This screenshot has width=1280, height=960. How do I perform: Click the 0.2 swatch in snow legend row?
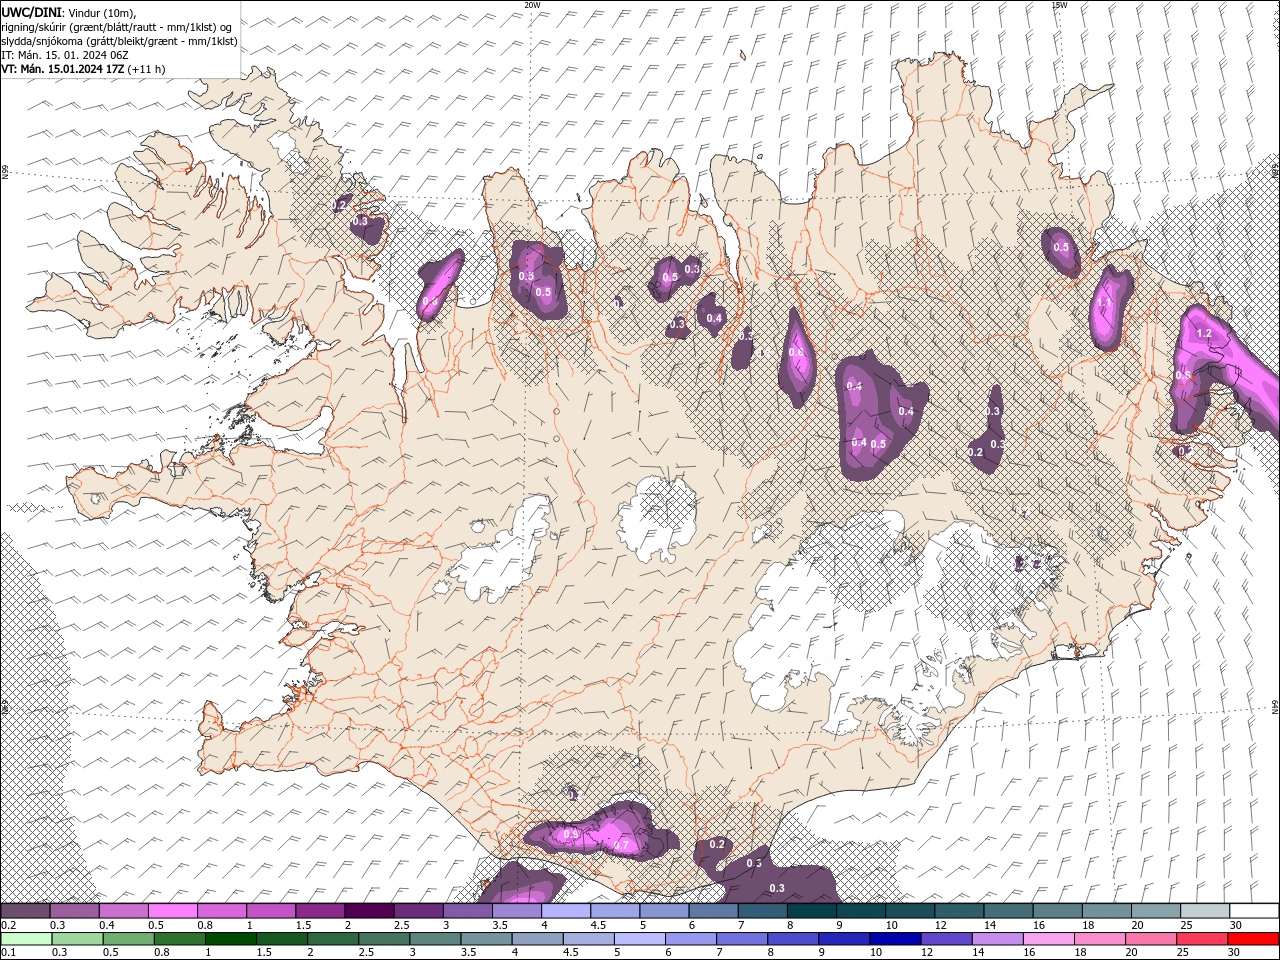[25, 911]
